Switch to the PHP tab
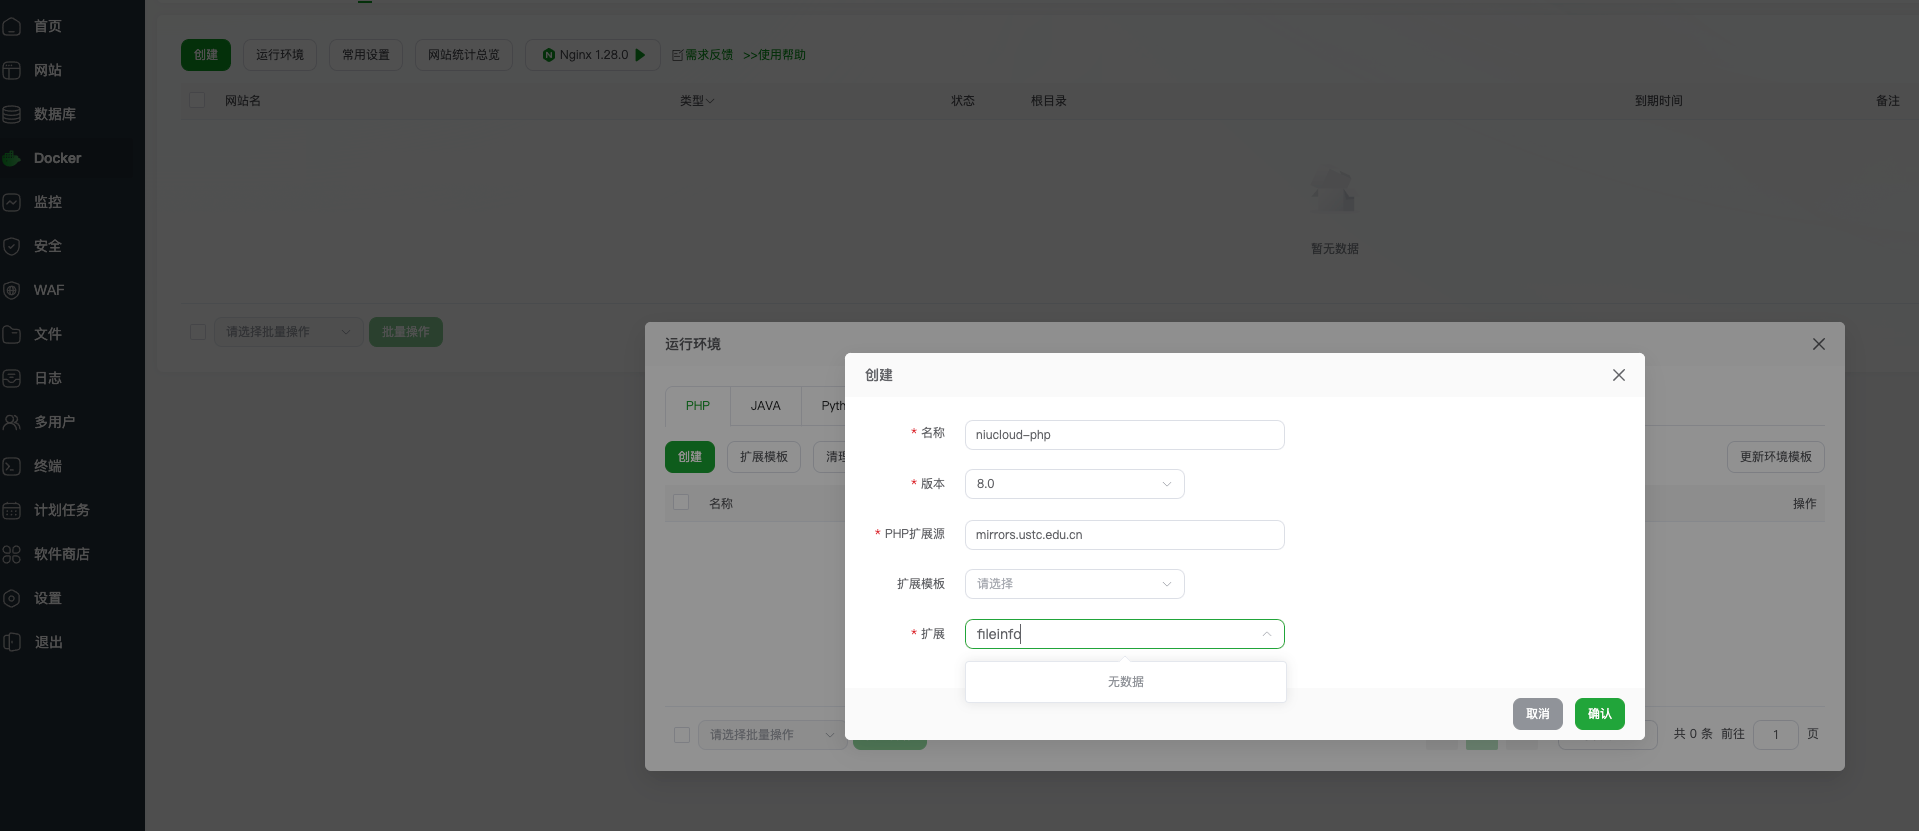Viewport: 1919px width, 831px height. (x=698, y=406)
